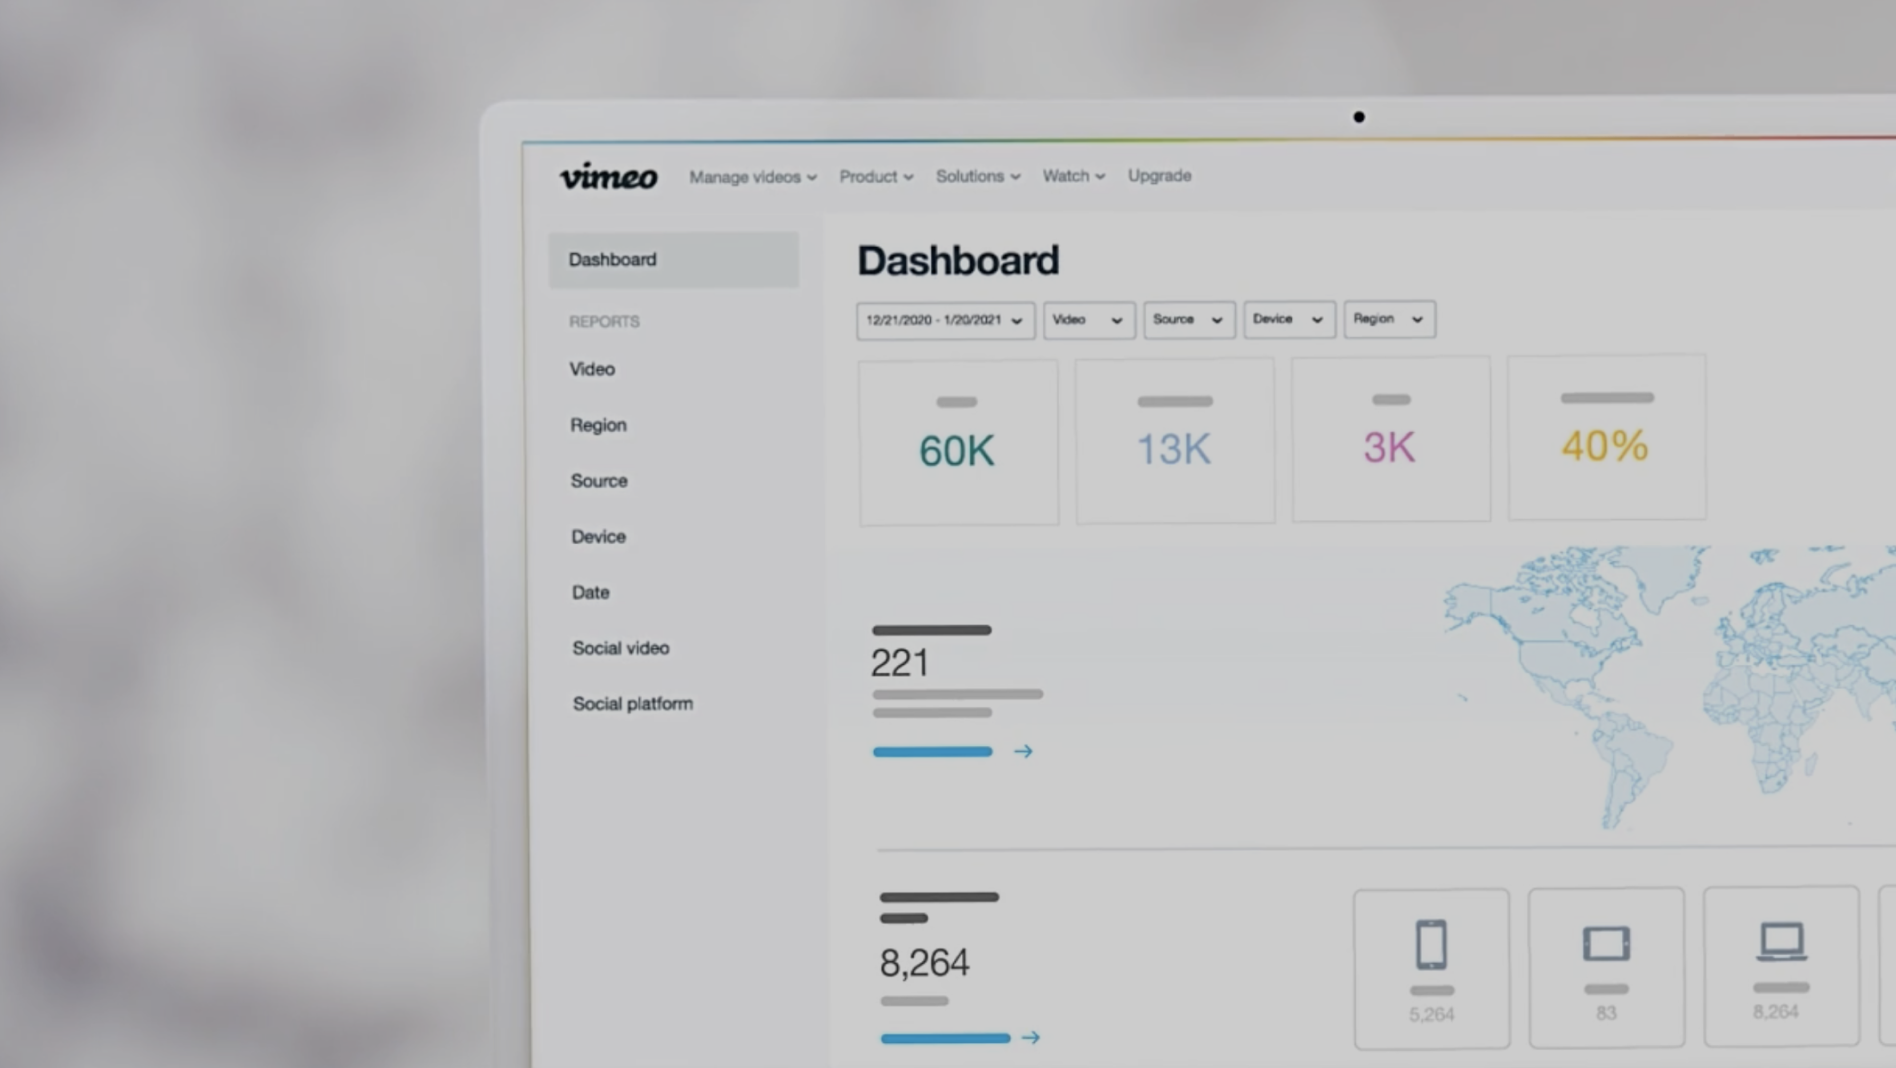This screenshot has height=1068, width=1896.
Task: Open the Source report from the sidebar
Action: tap(598, 480)
